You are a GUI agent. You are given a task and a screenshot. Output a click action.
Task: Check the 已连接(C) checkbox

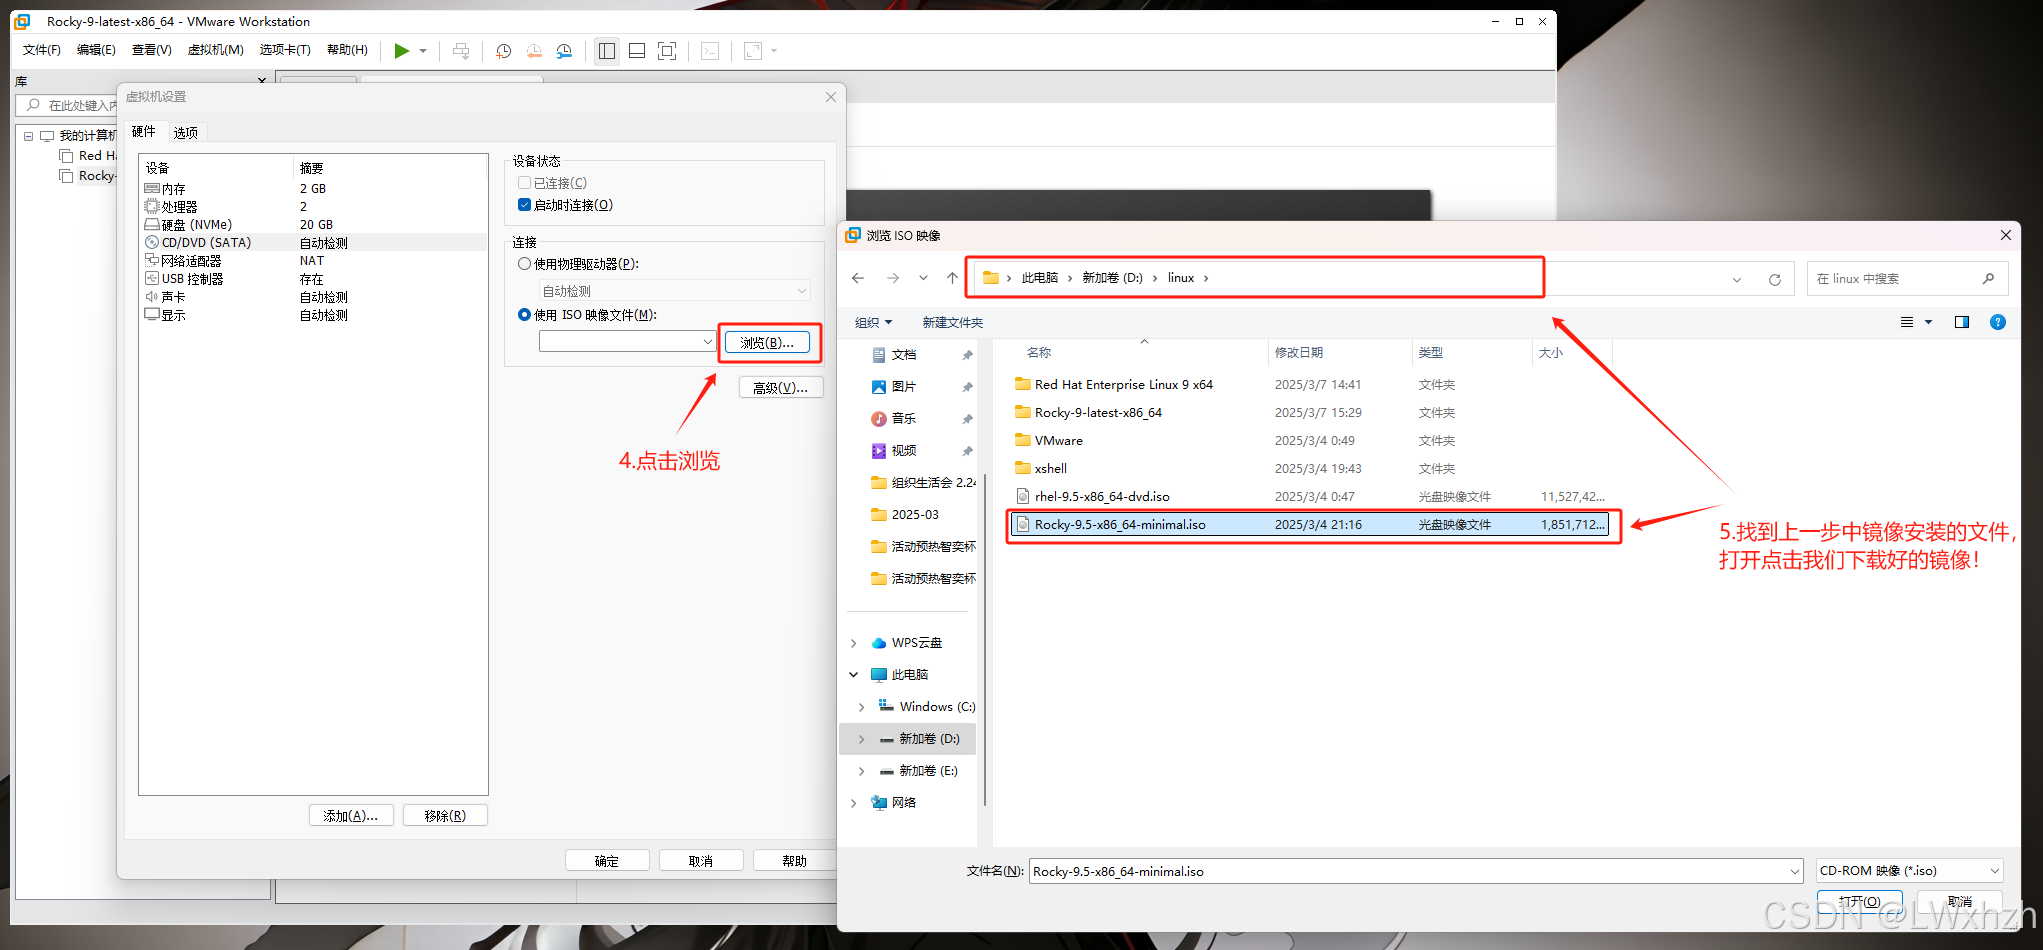coord(525,183)
